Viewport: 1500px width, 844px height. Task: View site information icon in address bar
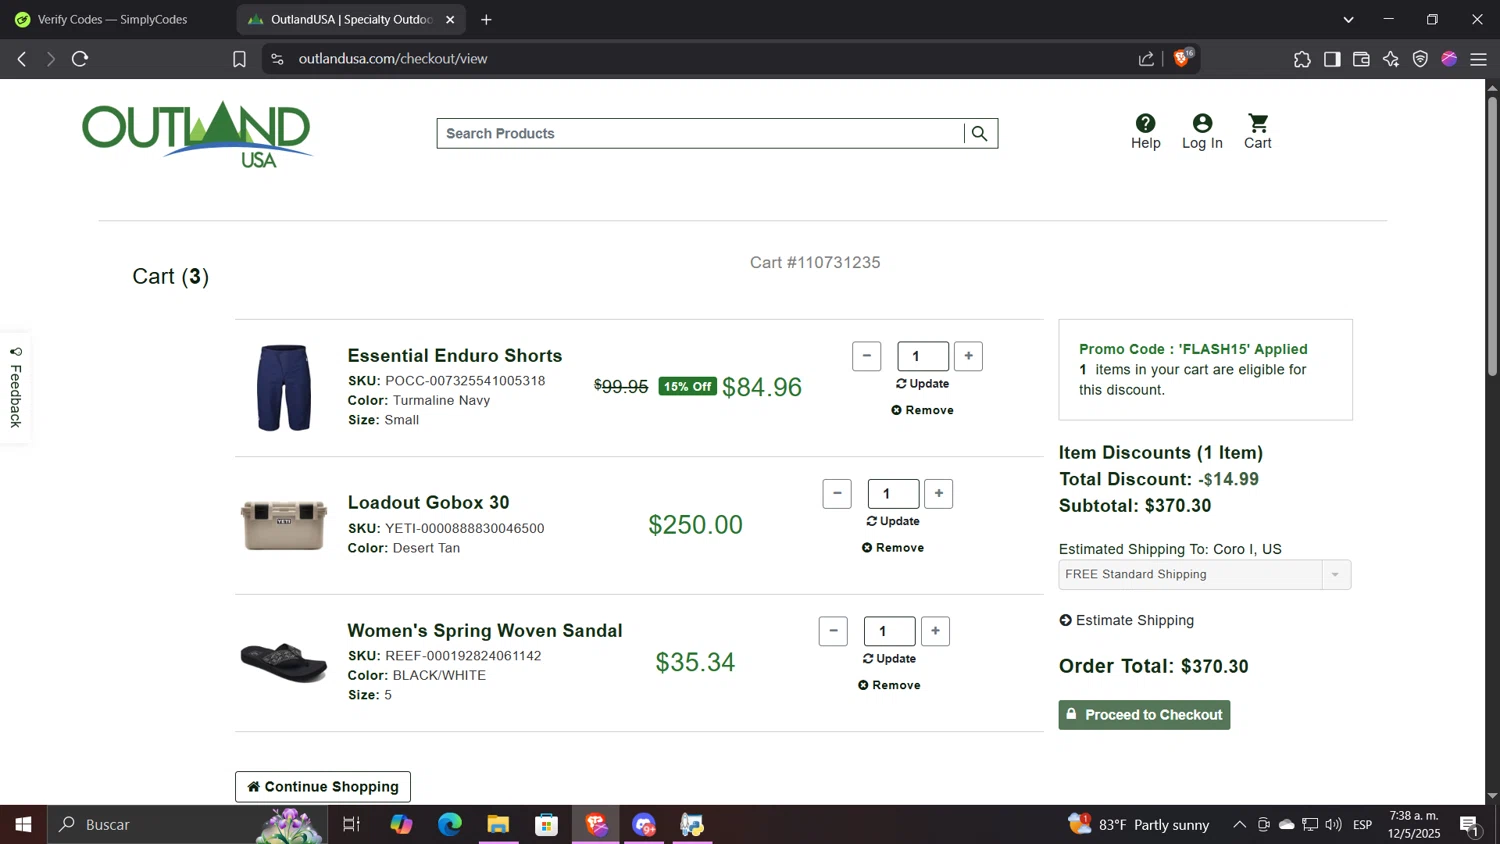tap(277, 59)
